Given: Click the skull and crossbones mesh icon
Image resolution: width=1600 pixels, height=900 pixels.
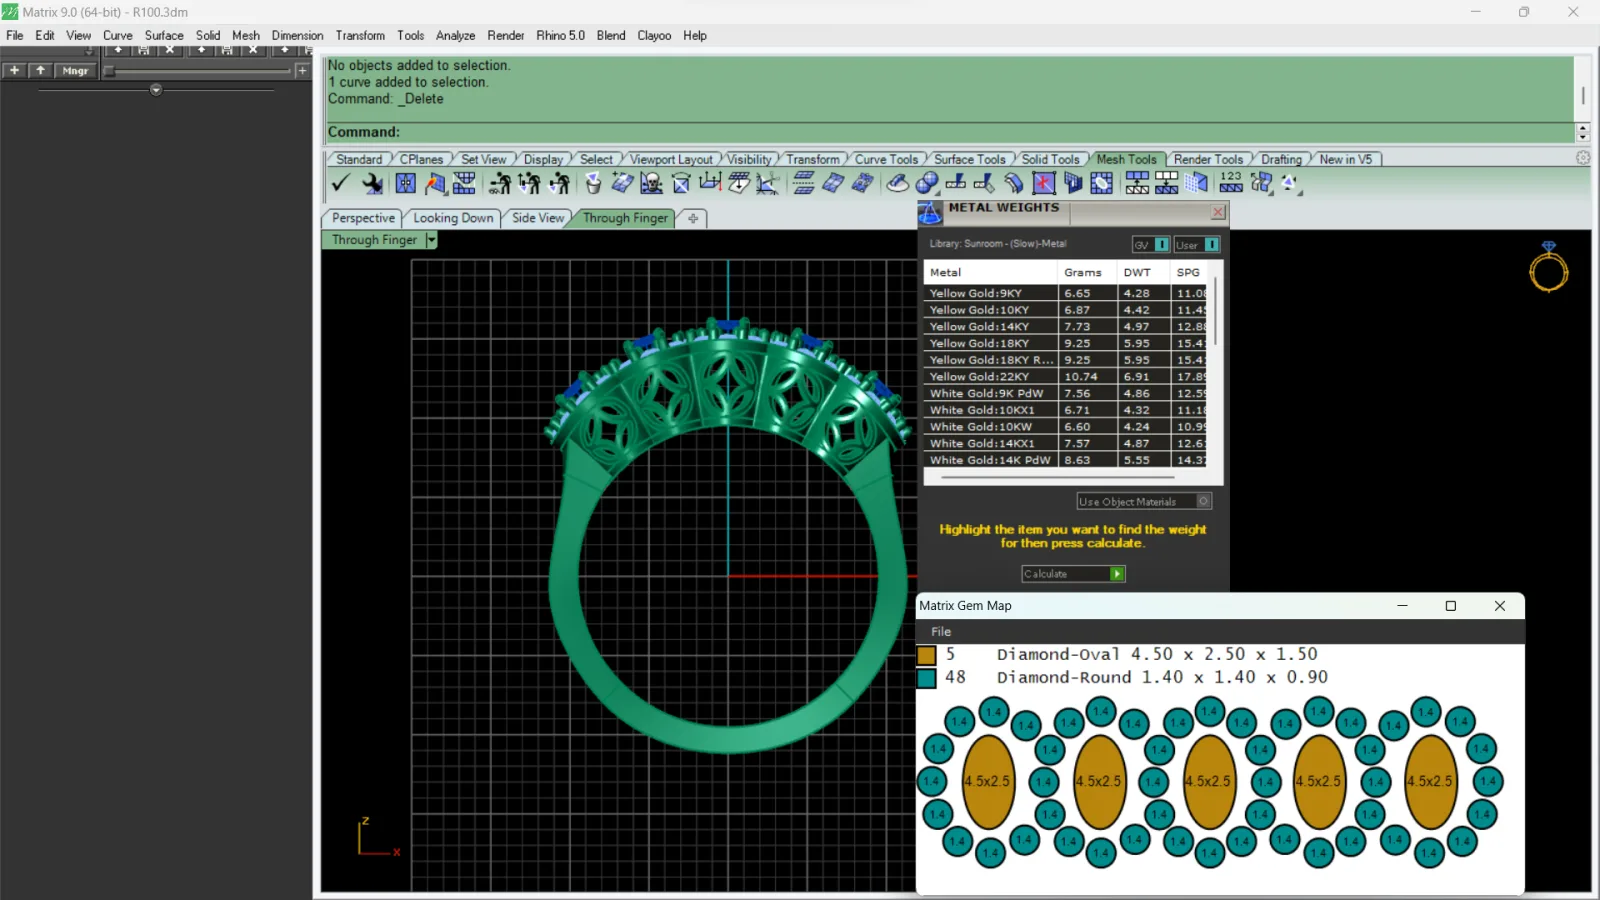Looking at the screenshot, I should [x=651, y=183].
